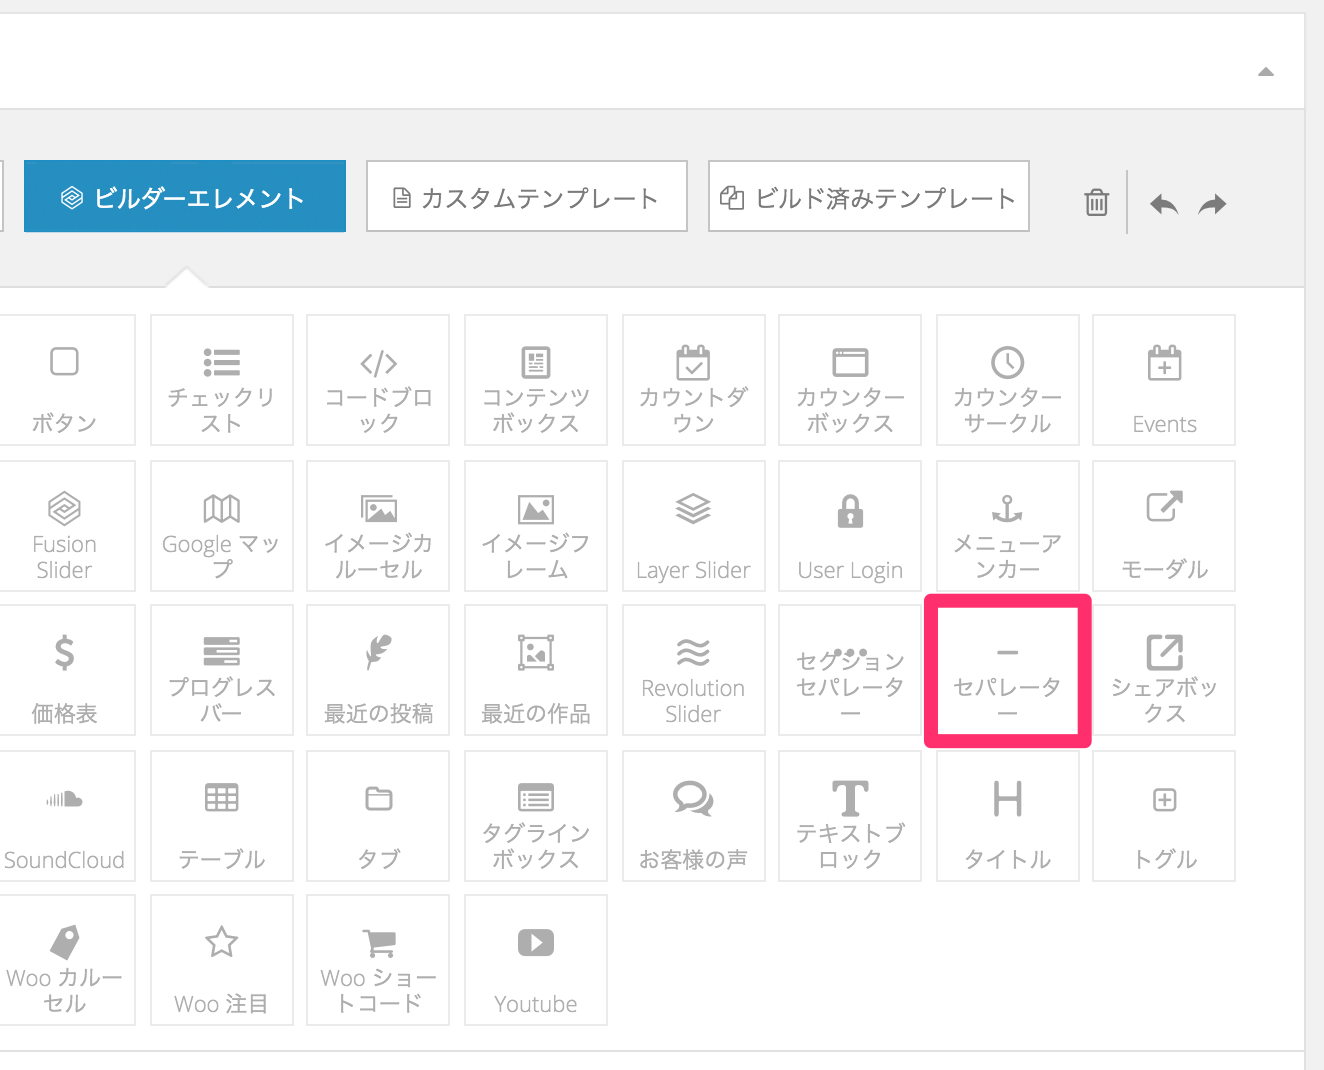Choose the Google マップ element
1324x1070 pixels.
pyautogui.click(x=222, y=526)
